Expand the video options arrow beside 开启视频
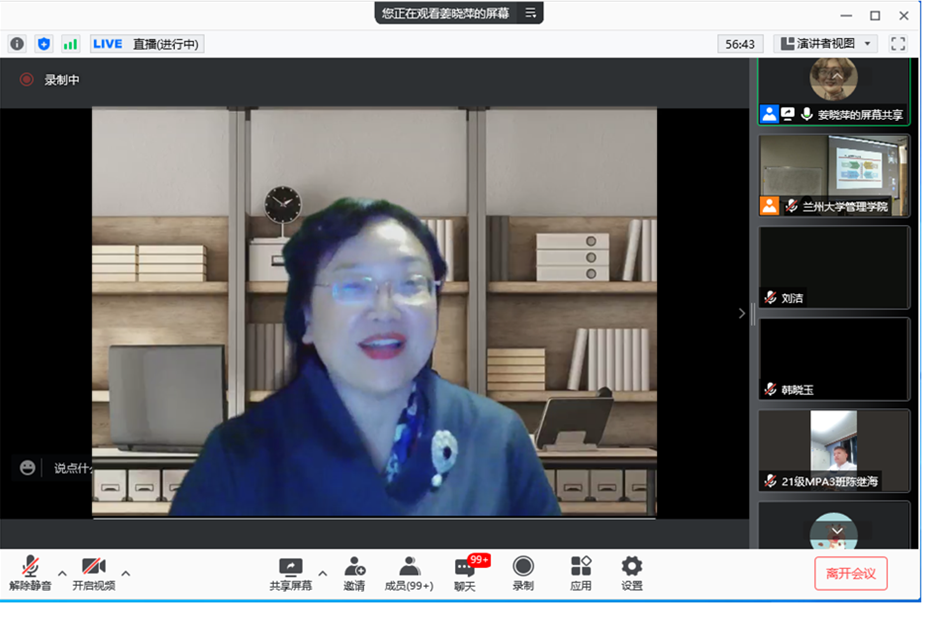Image resolution: width=927 pixels, height=620 pixels. tap(126, 573)
